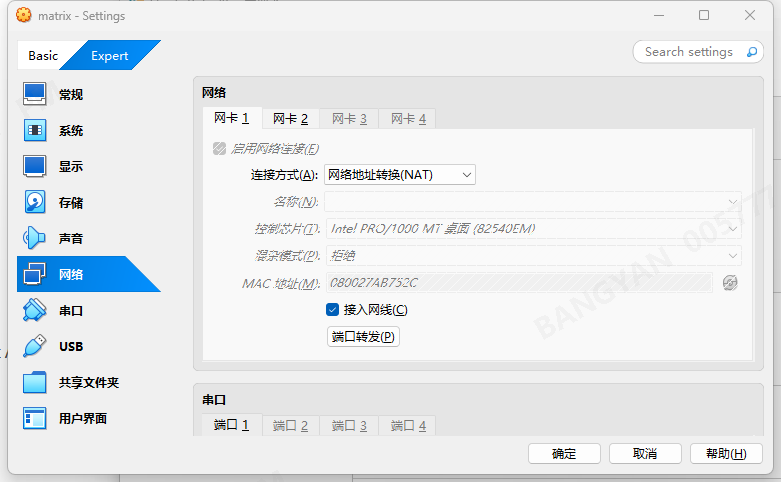The image size is (781, 482).
Task: Click the VirtualBox settings gear title icon
Action: tap(23, 15)
